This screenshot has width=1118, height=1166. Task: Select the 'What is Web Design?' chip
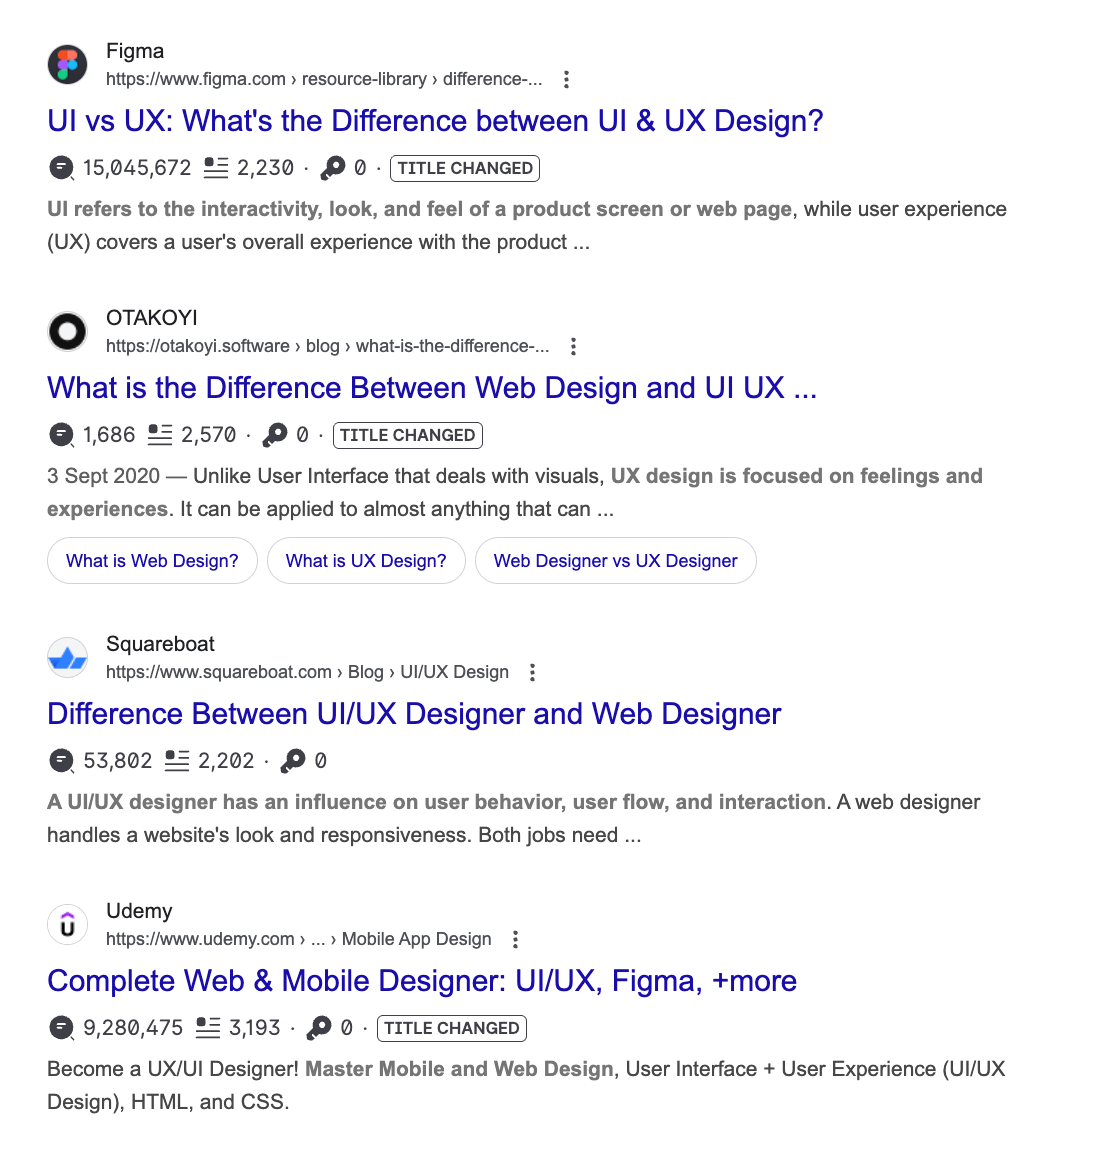(x=152, y=561)
